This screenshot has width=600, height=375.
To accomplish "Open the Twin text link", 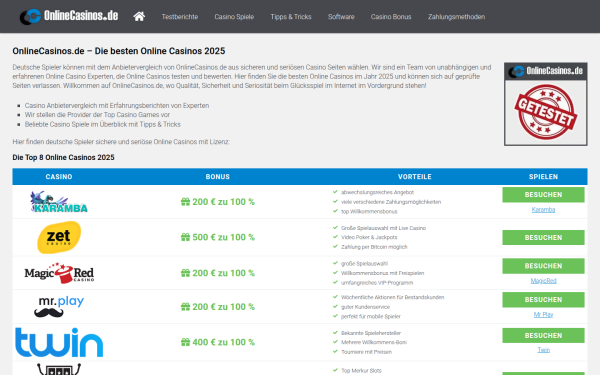I will coord(543,350).
